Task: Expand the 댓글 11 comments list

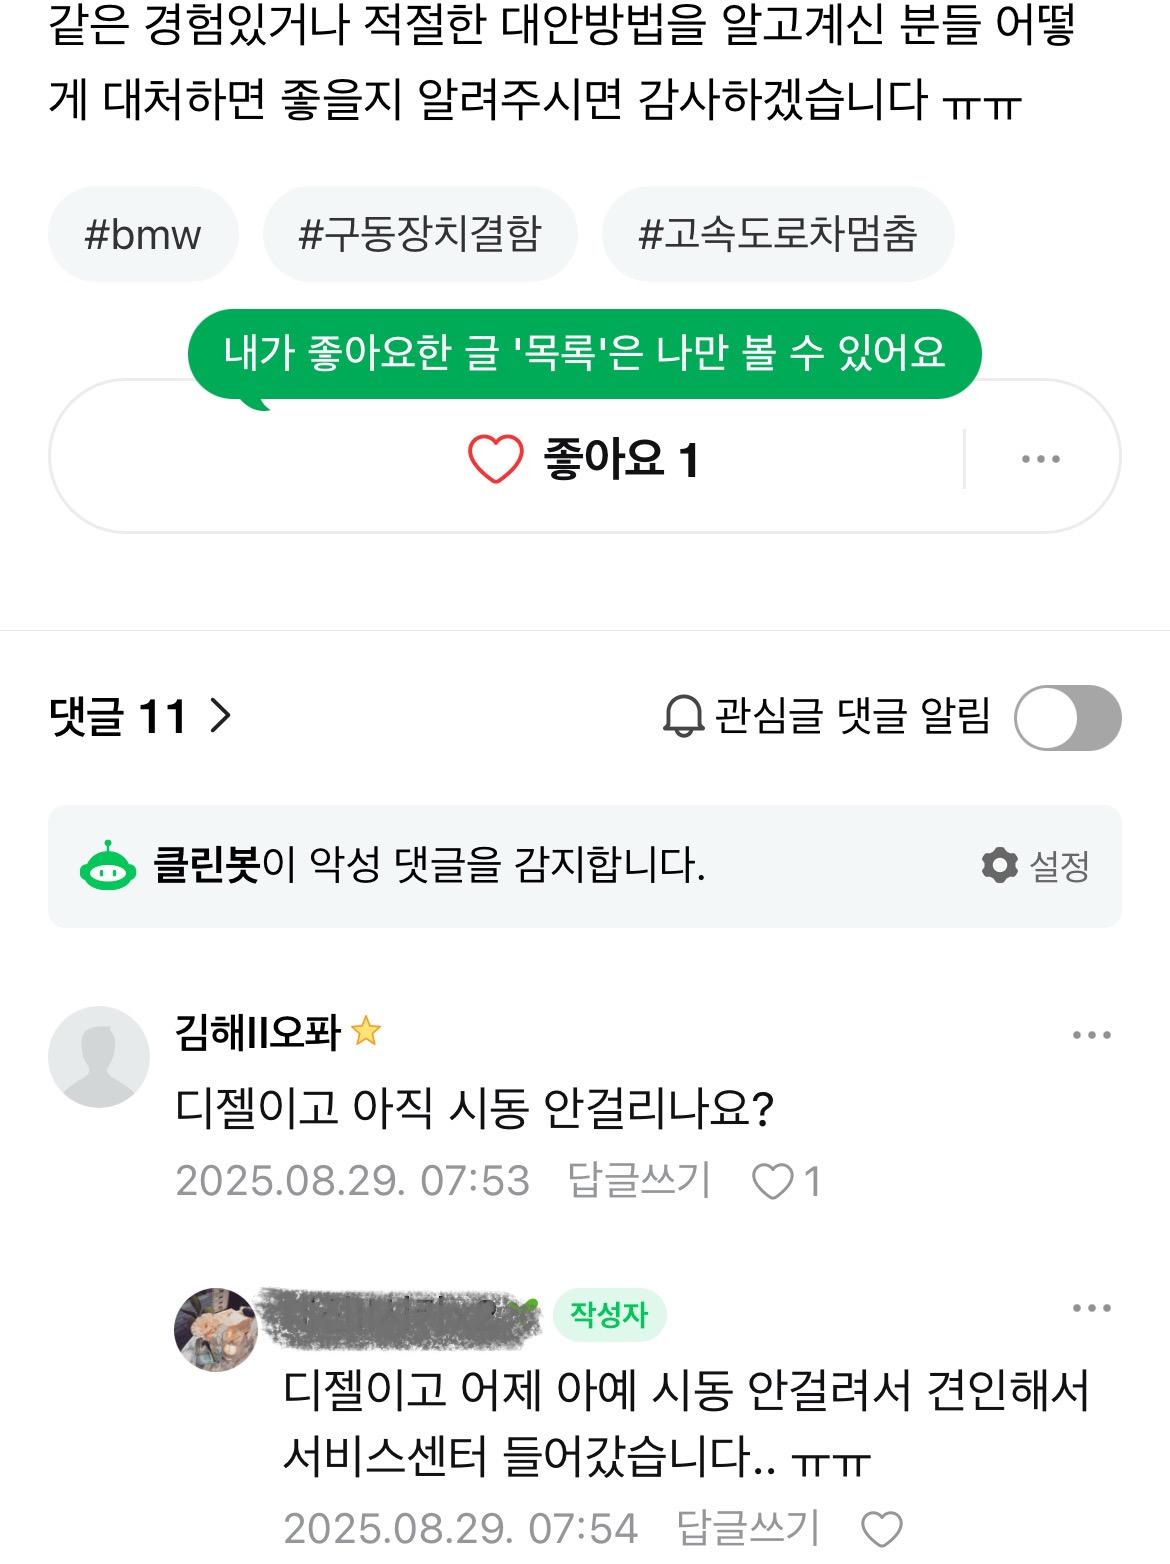Action: pyautogui.click(x=140, y=717)
